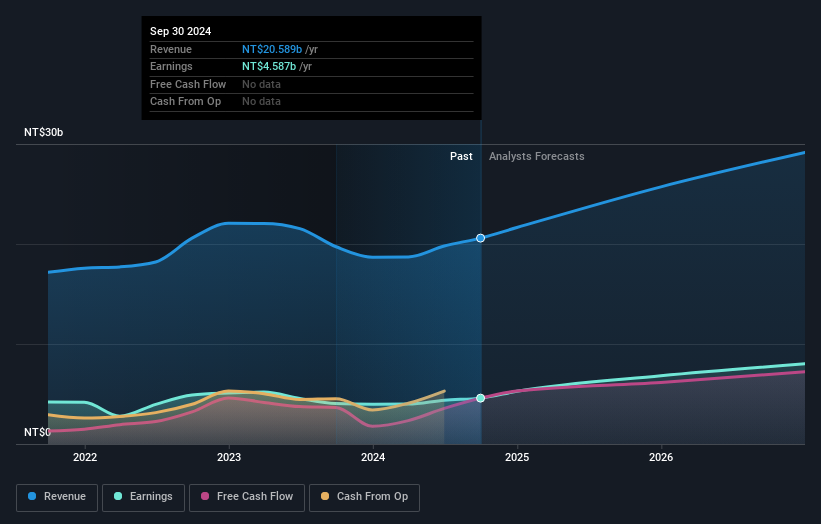This screenshot has width=821, height=524.
Task: Click the NT$0 y-axis label
Action: (37, 432)
